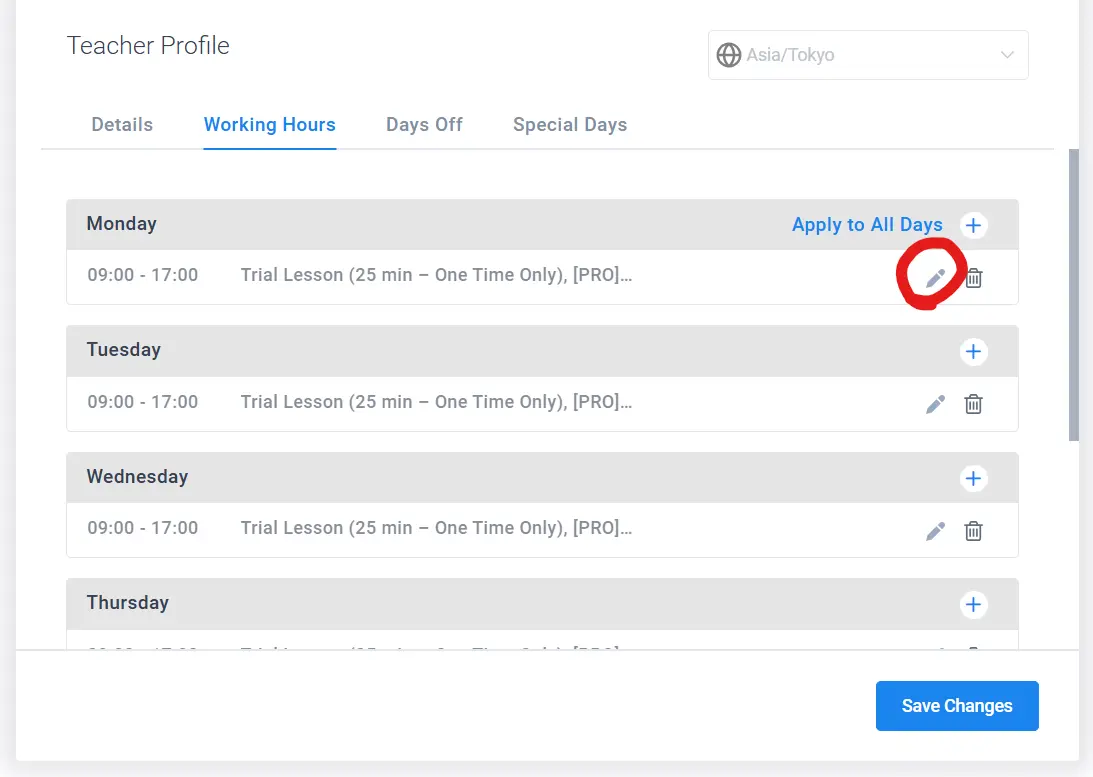Image resolution: width=1093 pixels, height=777 pixels.
Task: Add a new time slot to Thursday
Action: pyautogui.click(x=974, y=604)
